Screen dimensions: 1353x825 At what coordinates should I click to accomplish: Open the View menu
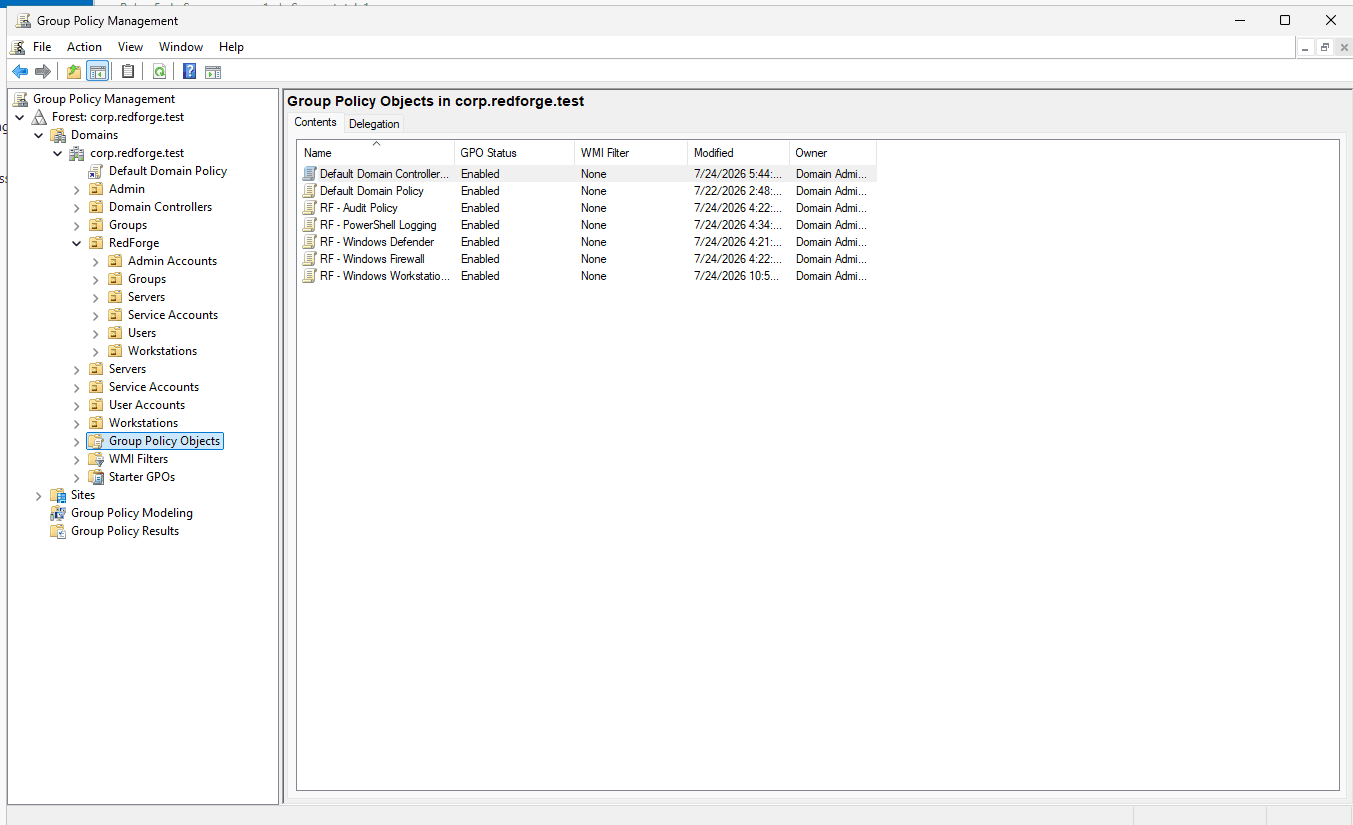coord(130,47)
